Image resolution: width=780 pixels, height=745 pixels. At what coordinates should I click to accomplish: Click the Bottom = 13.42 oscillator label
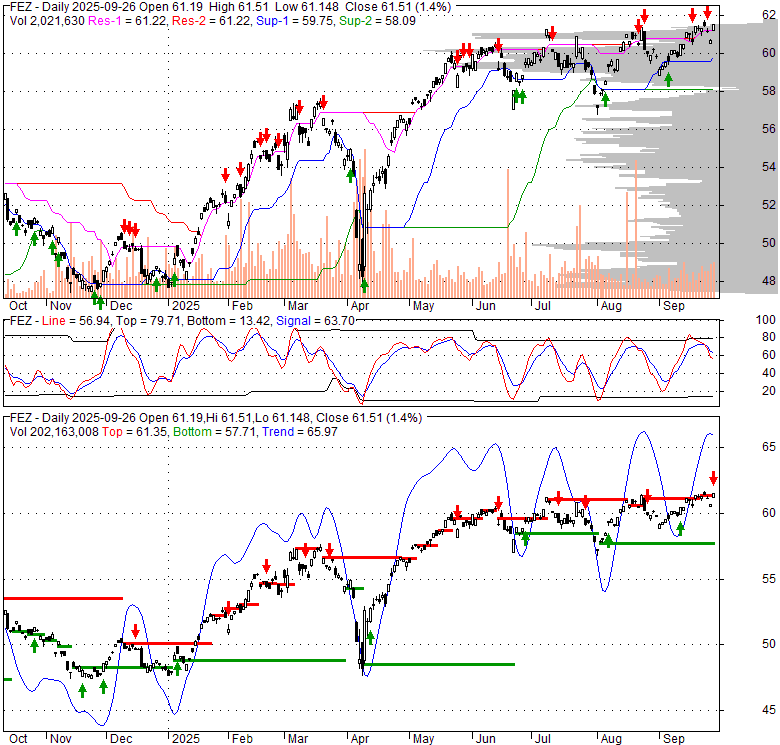[229, 321]
